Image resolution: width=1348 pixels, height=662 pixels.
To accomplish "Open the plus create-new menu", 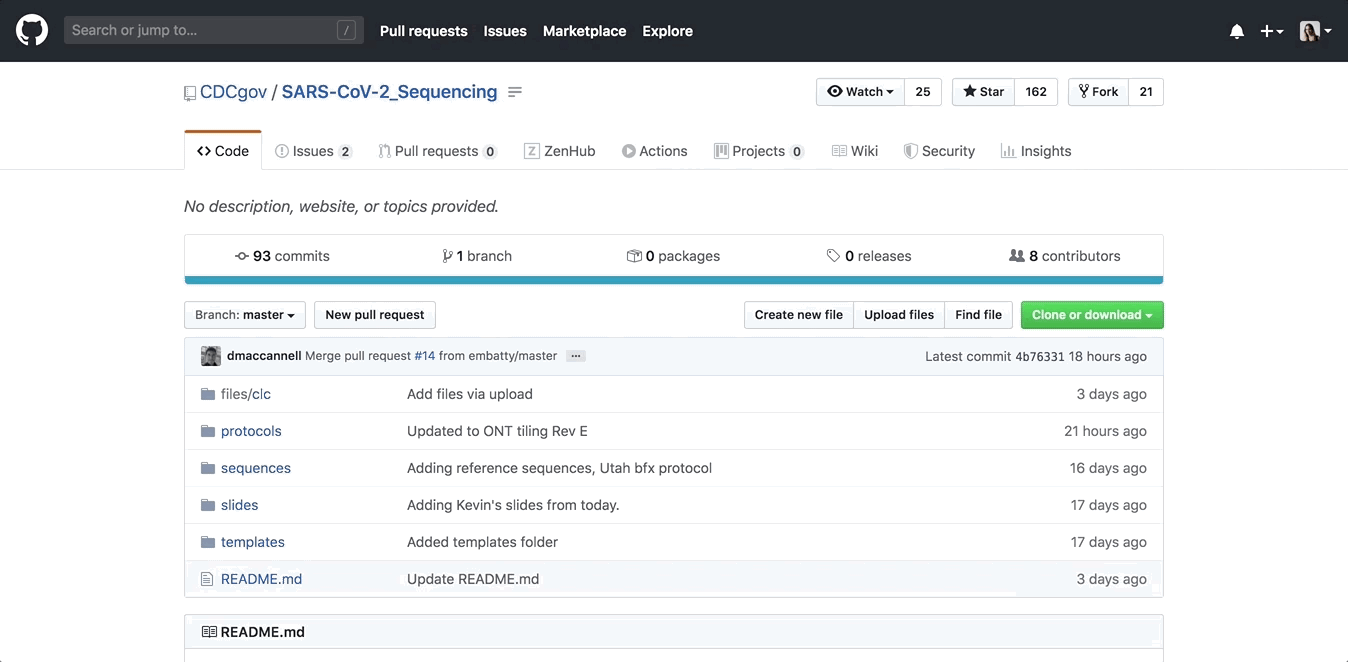I will click(x=1271, y=31).
